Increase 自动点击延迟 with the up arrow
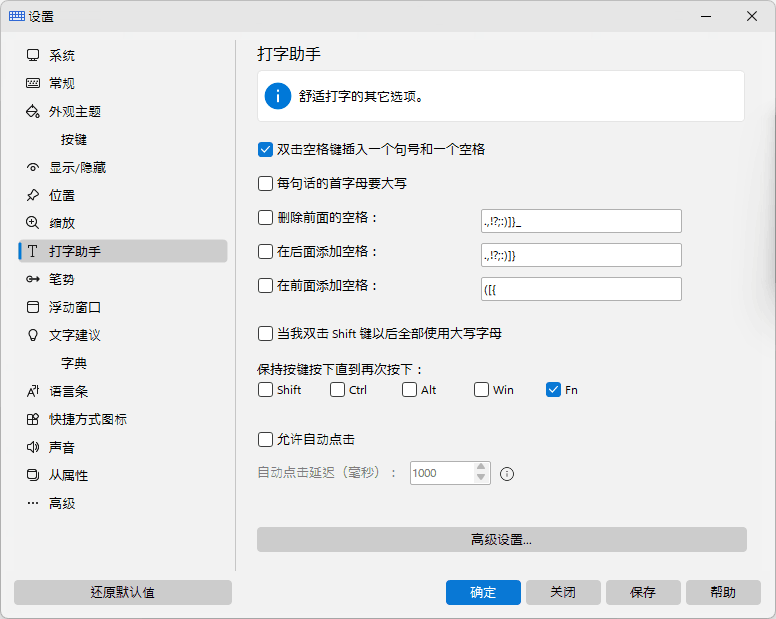The height and width of the screenshot is (619, 776). tap(481, 467)
